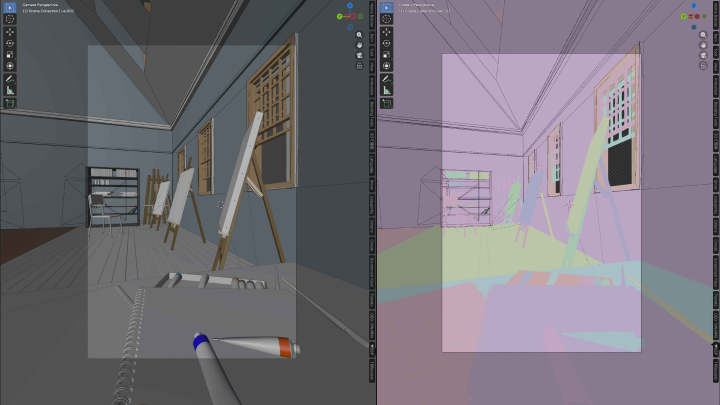Image resolution: width=720 pixels, height=405 pixels.
Task: Select the Move tool in right viewport
Action: point(386,32)
